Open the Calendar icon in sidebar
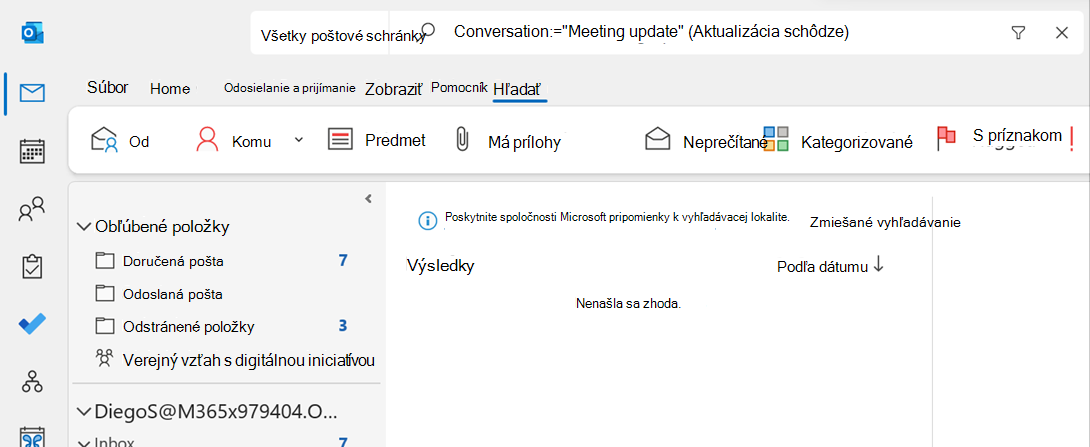This screenshot has height=447, width=1090. (x=32, y=151)
